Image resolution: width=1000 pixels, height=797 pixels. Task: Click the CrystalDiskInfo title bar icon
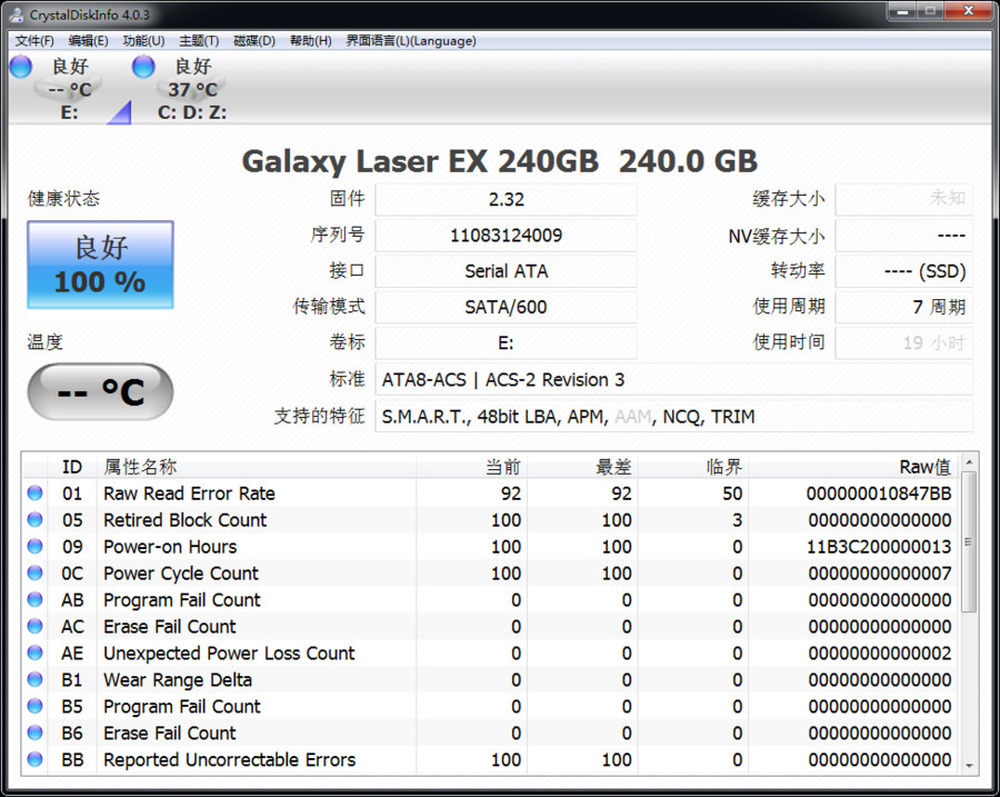(x=17, y=14)
